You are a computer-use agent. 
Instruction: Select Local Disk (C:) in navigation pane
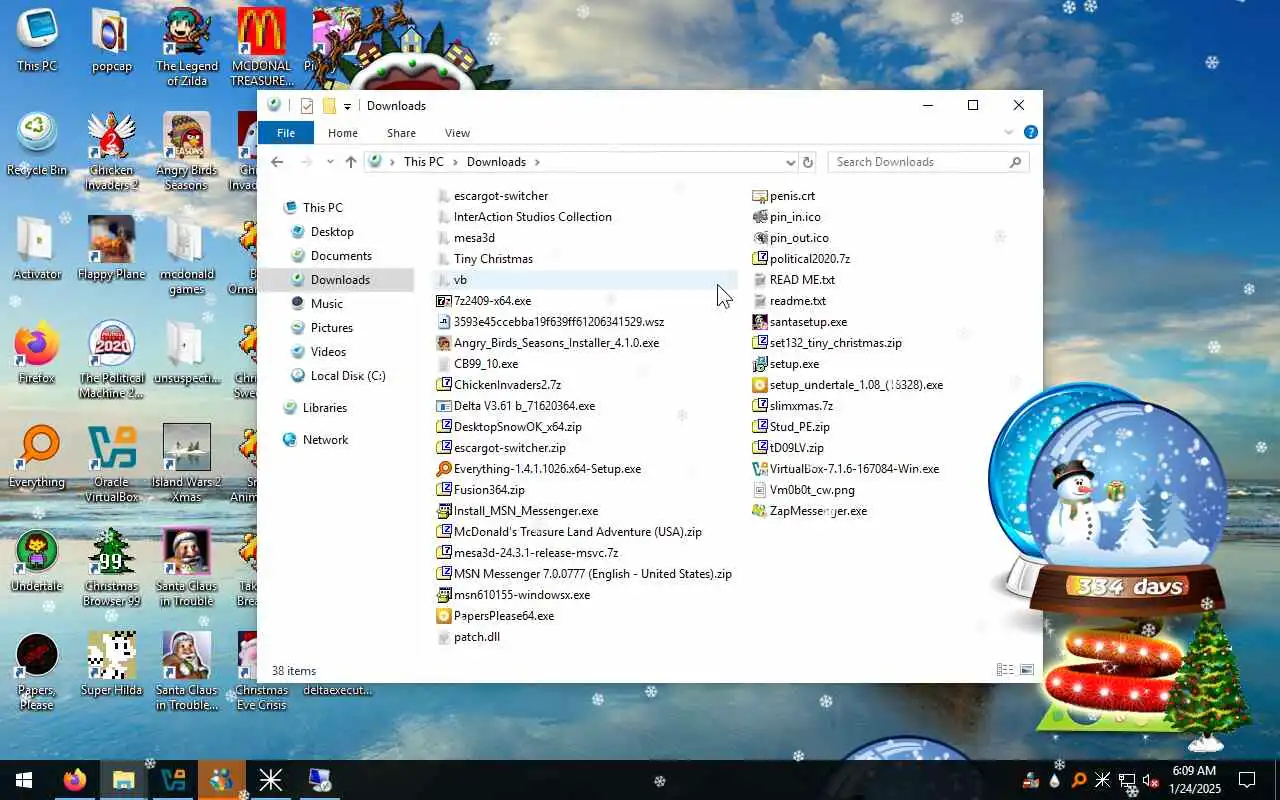(x=347, y=375)
